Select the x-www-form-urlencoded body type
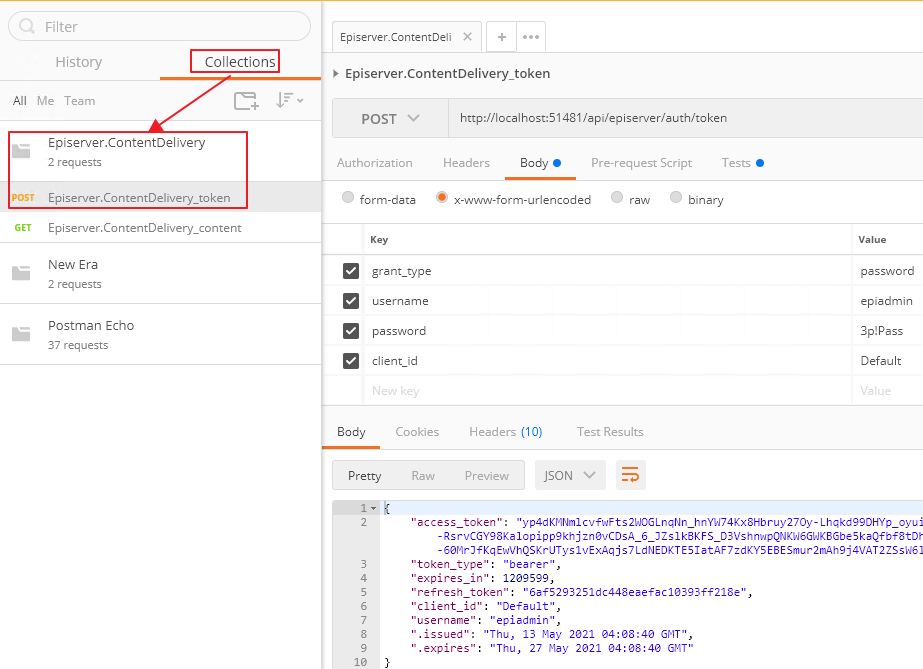 [441, 197]
